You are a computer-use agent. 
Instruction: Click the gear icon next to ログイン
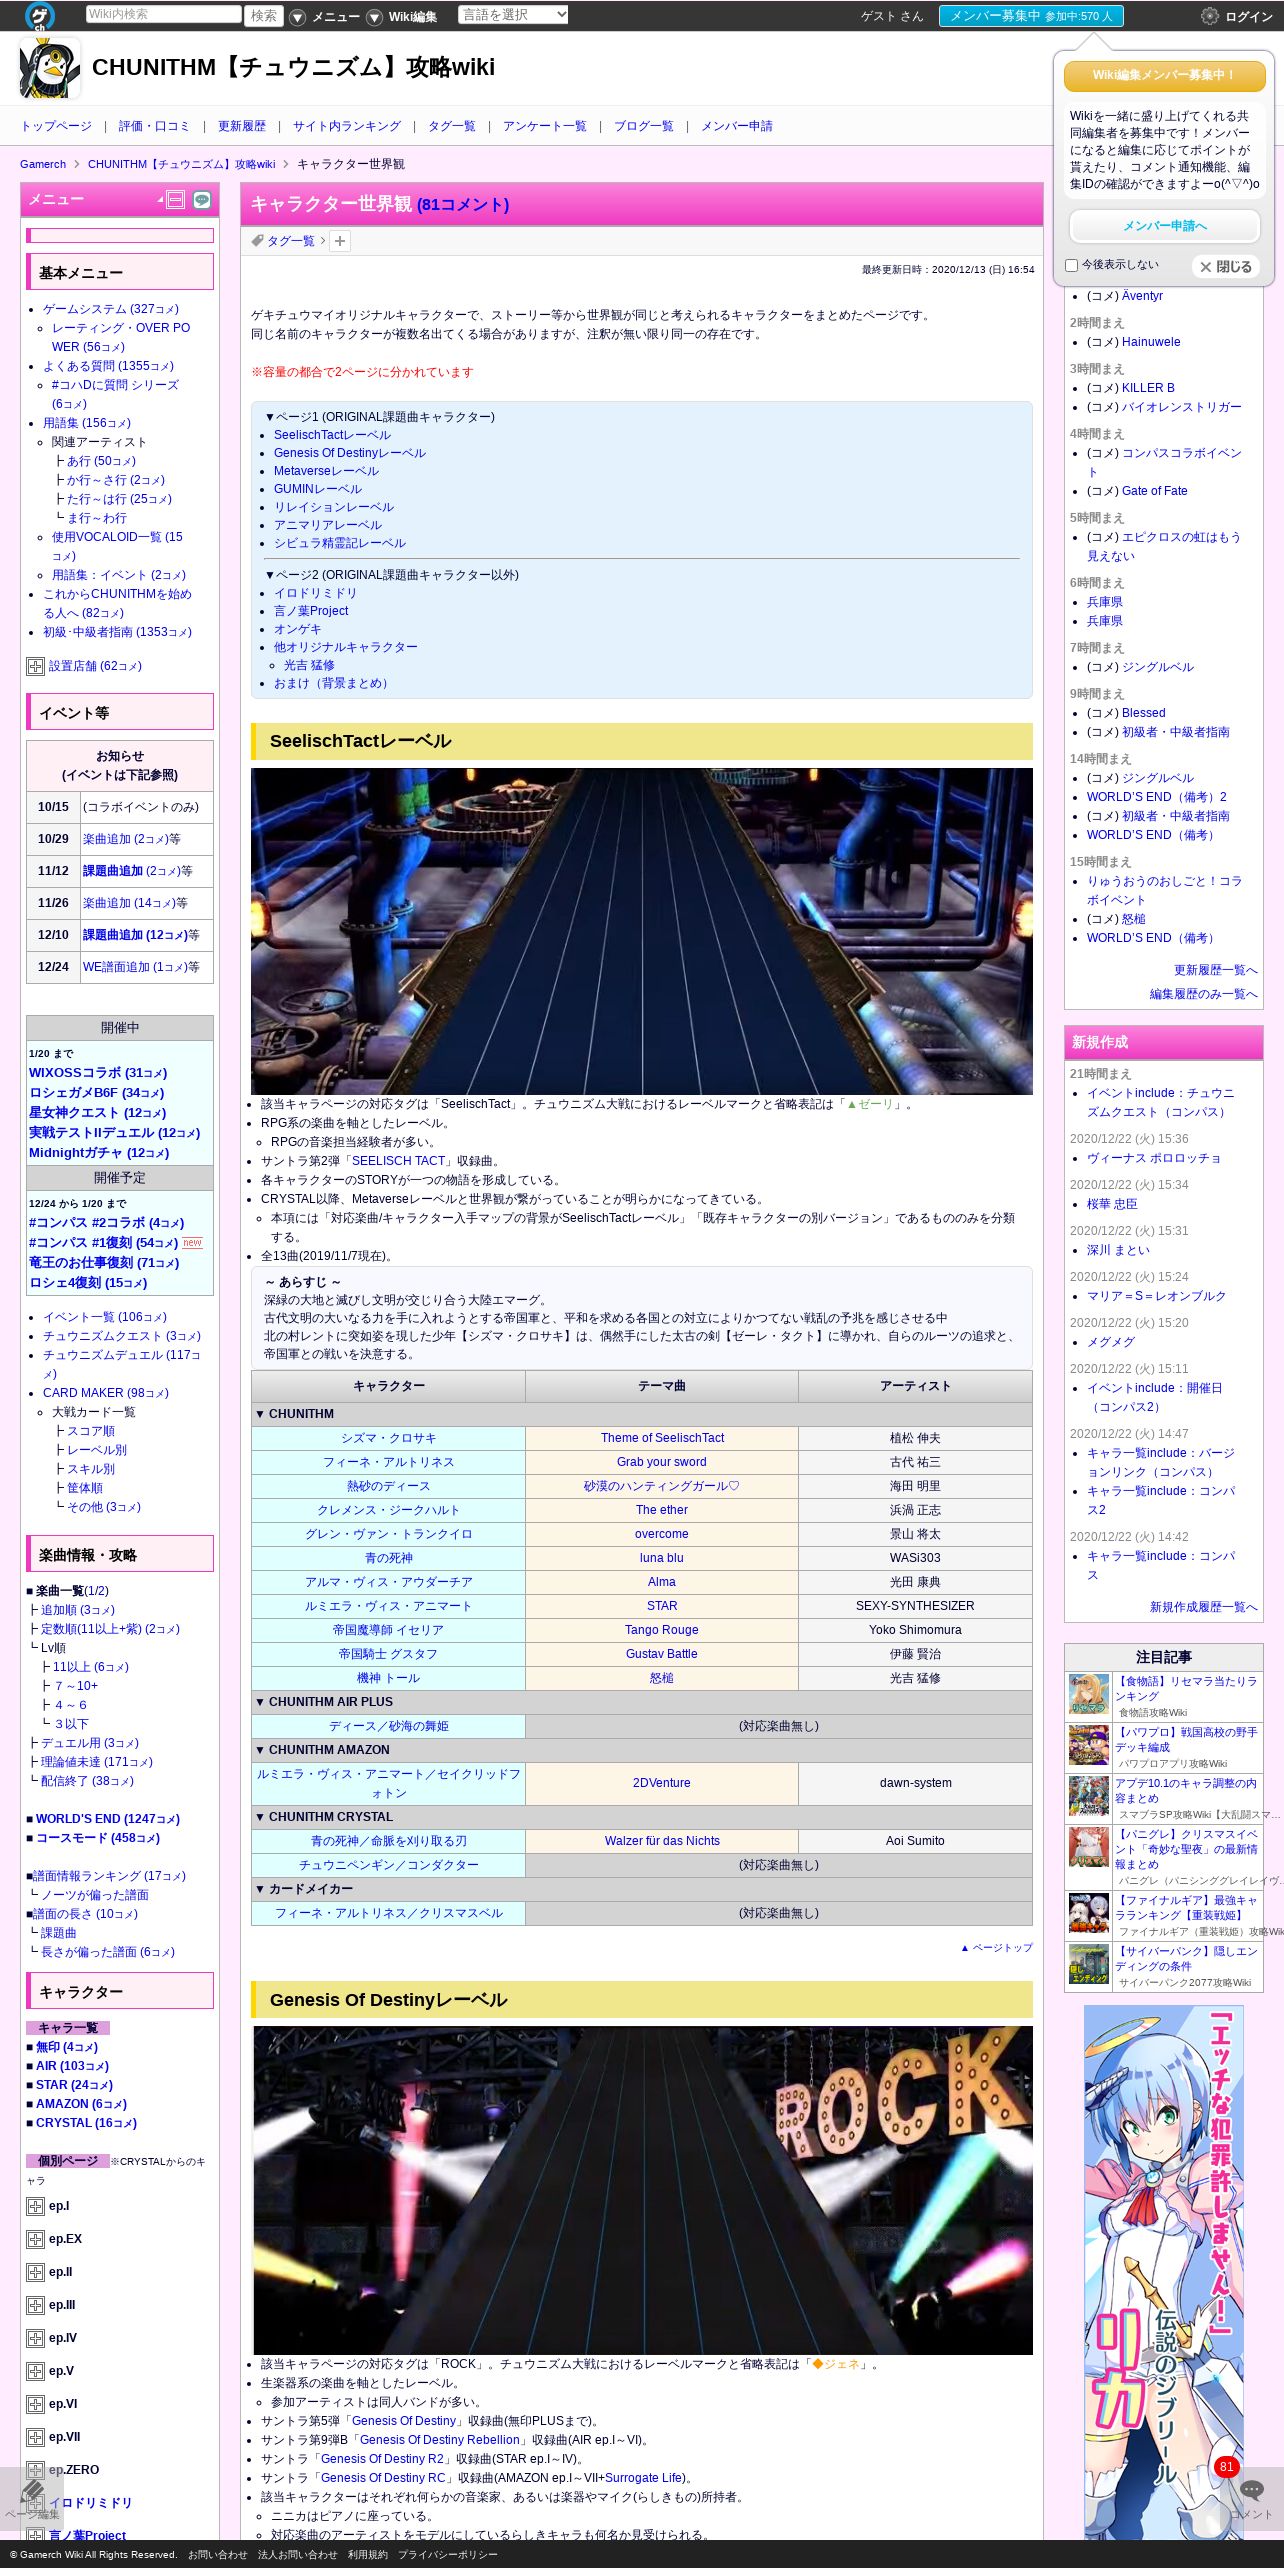[1210, 16]
